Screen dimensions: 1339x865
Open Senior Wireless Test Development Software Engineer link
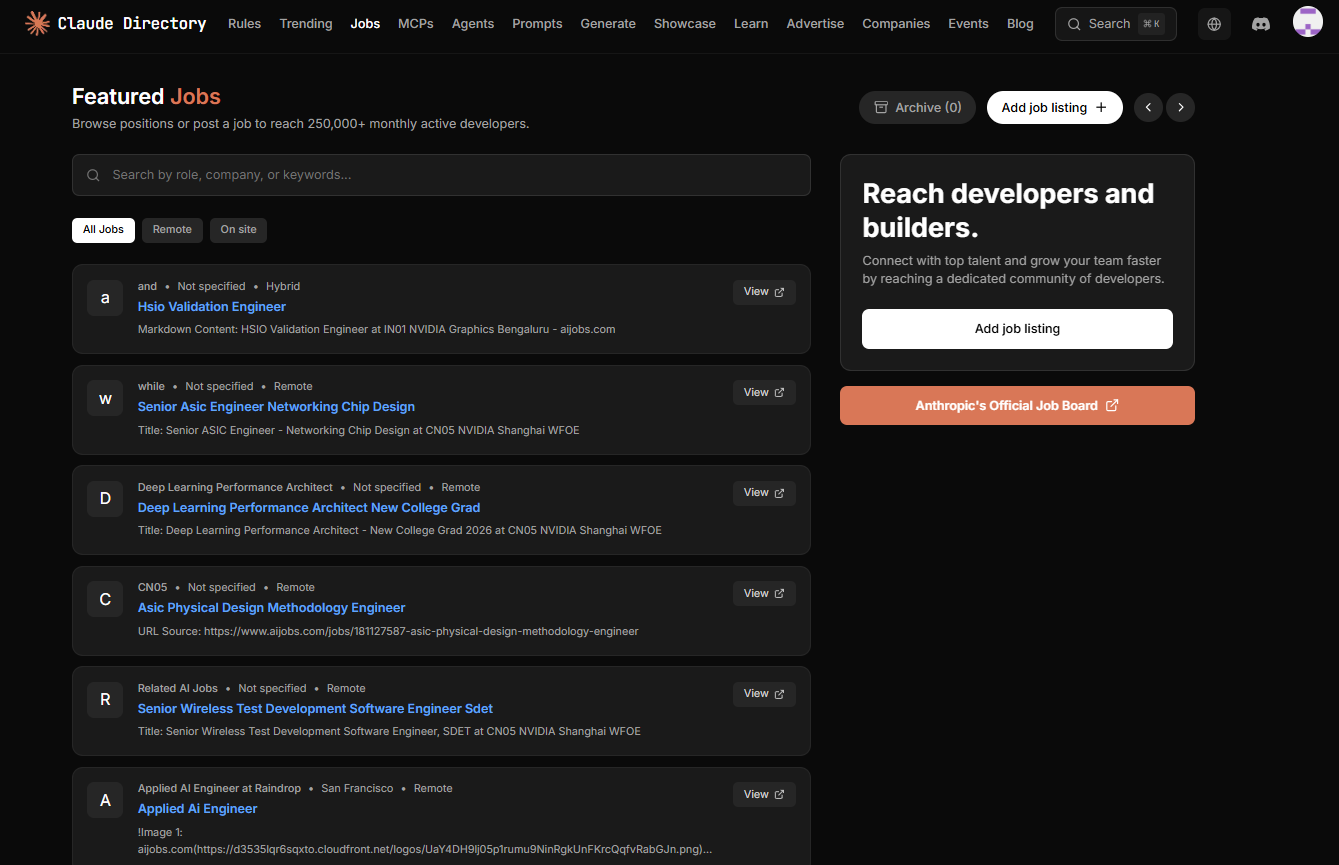coord(315,709)
